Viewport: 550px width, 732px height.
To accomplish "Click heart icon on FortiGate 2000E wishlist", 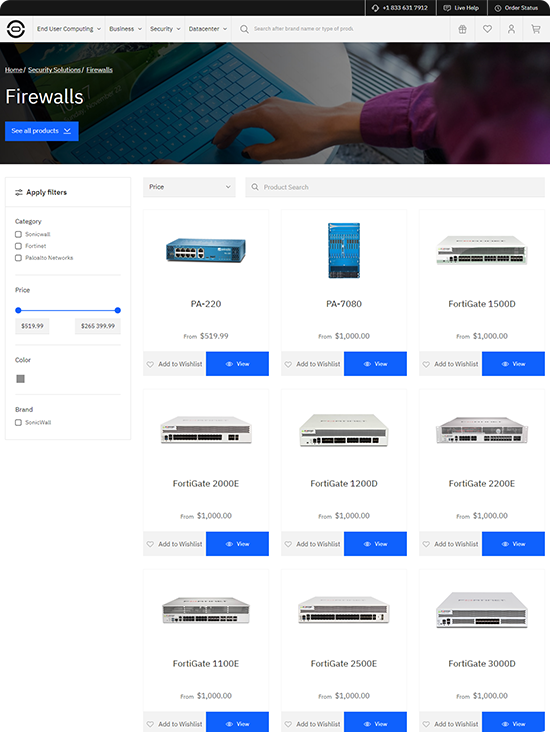I will pyautogui.click(x=150, y=544).
